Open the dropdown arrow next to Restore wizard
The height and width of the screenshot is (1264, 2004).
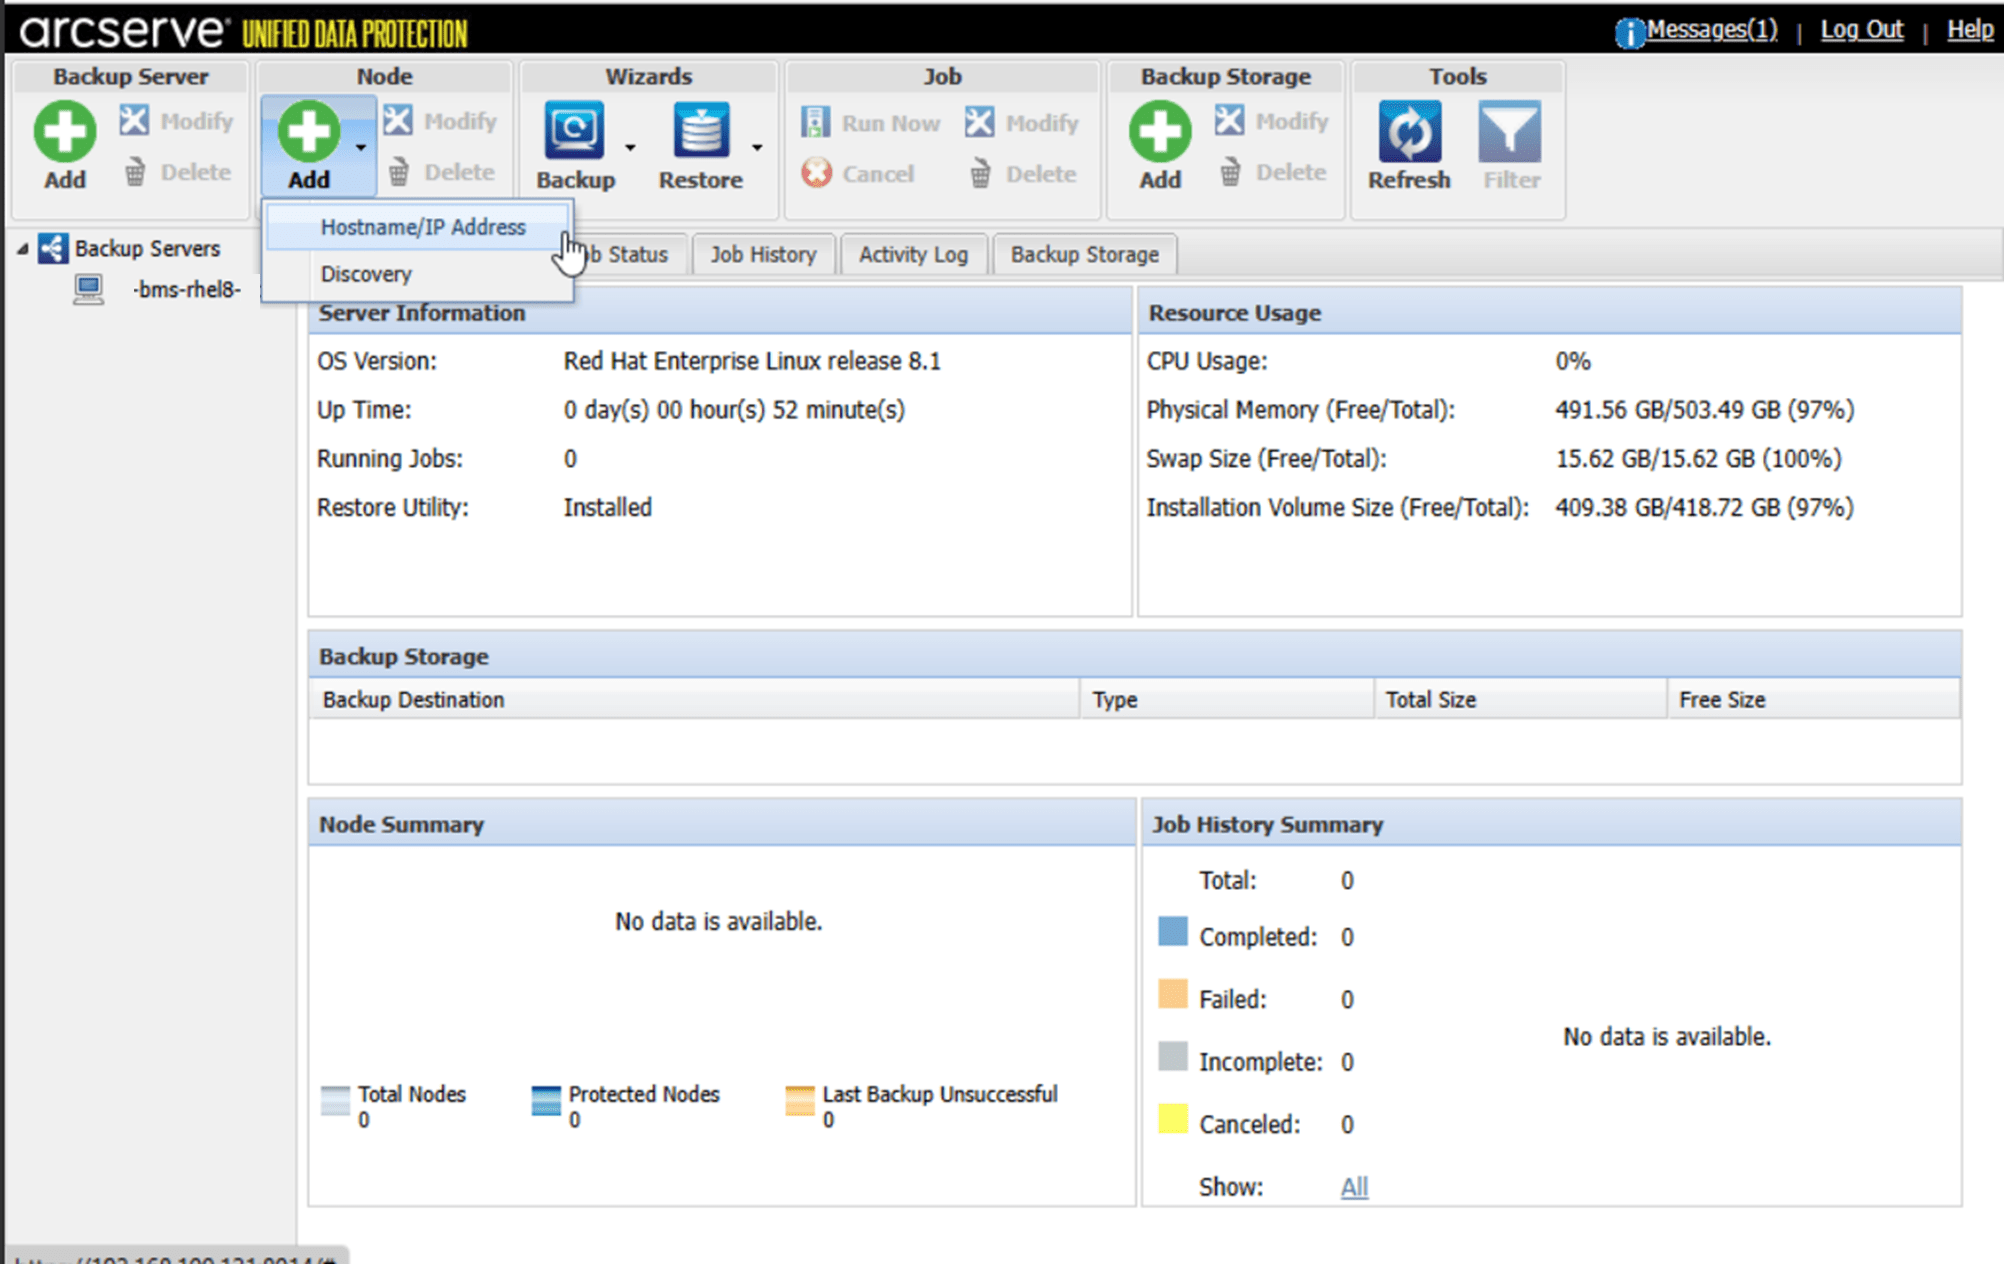756,146
